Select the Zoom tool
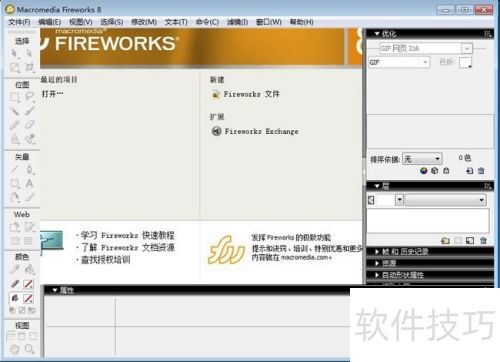The width and height of the screenshot is (500, 362). [29, 349]
